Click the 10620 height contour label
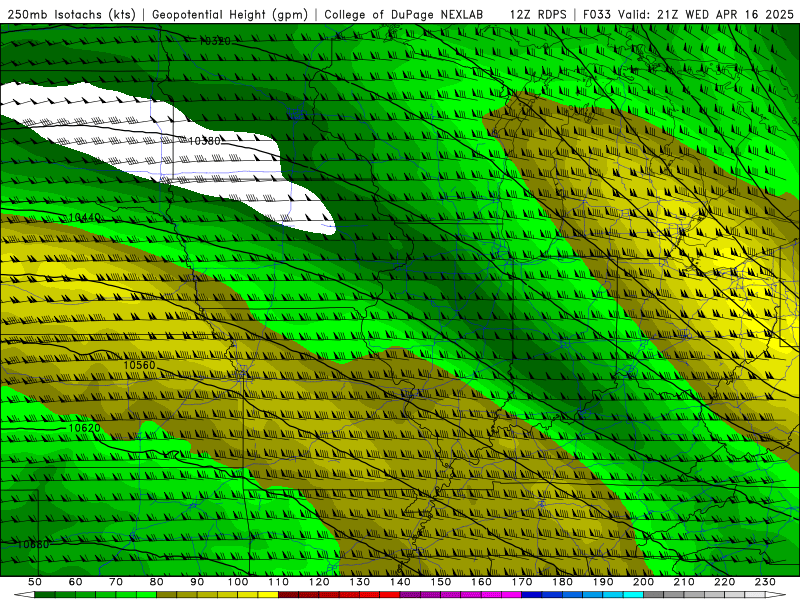The width and height of the screenshot is (800, 600). click(84, 428)
